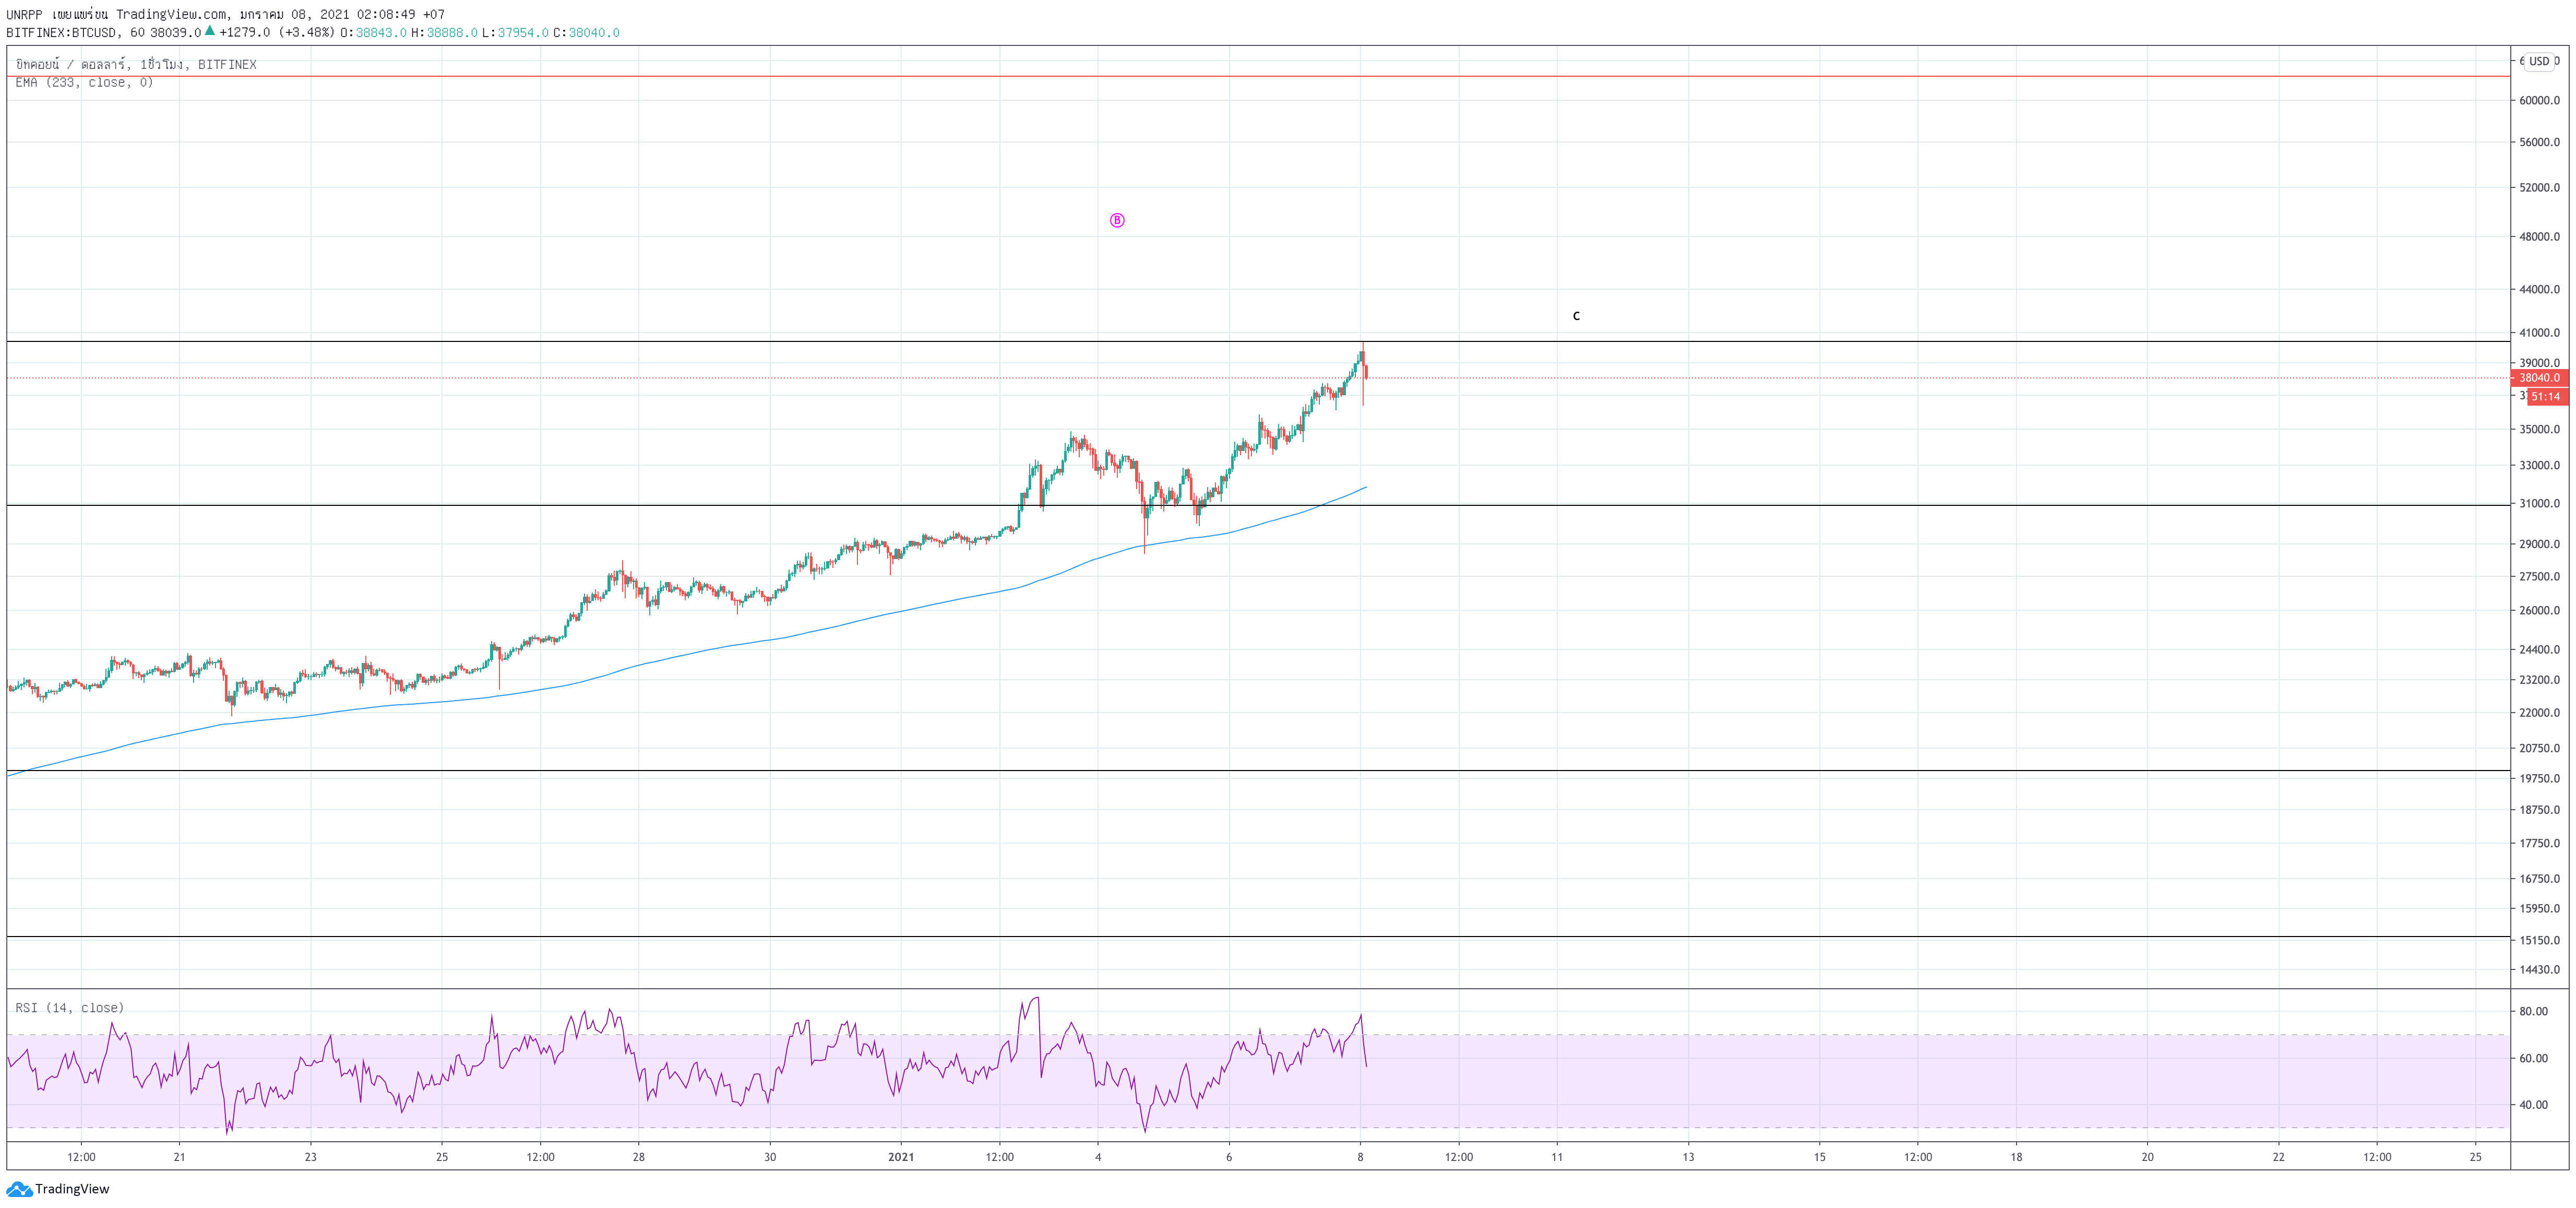This screenshot has width=2576, height=1208.
Task: Click the 52000.0 price axis label
Action: 2539,188
